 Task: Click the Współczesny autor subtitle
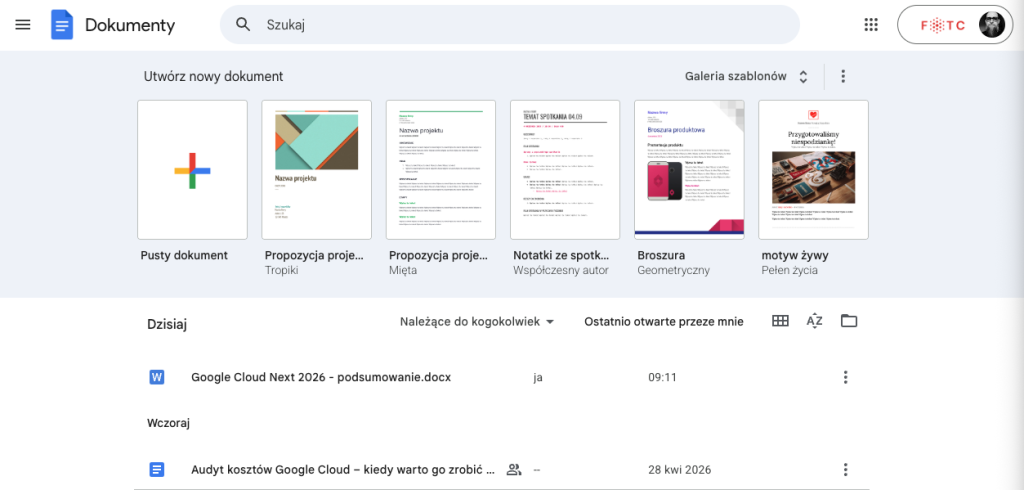[561, 270]
